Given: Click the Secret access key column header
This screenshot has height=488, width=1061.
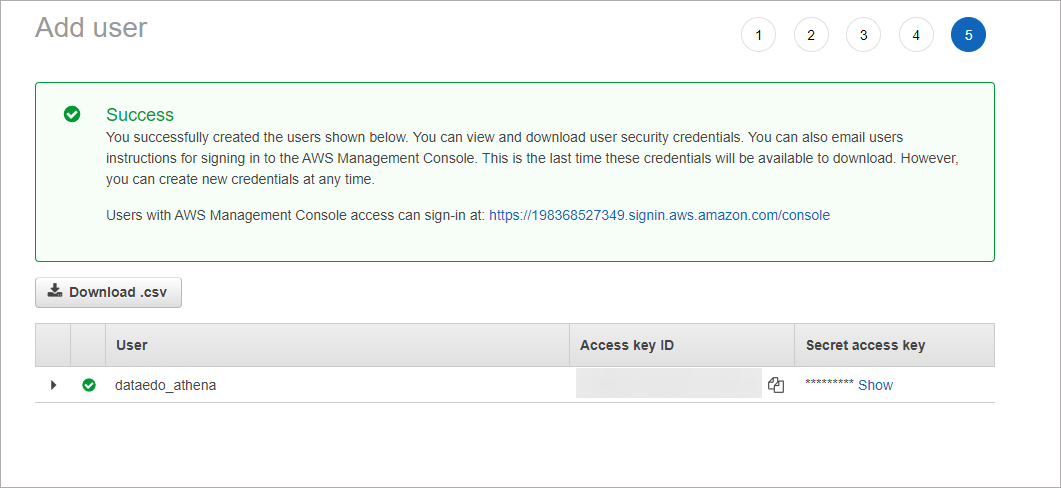Looking at the screenshot, I should click(865, 345).
